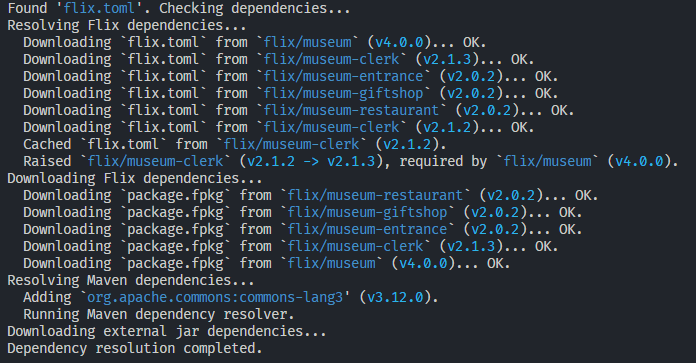Image resolution: width=696 pixels, height=363 pixels.
Task: Click 'OK.' in the museum-restaurant flix.toml line
Action: pyautogui.click(x=562, y=110)
